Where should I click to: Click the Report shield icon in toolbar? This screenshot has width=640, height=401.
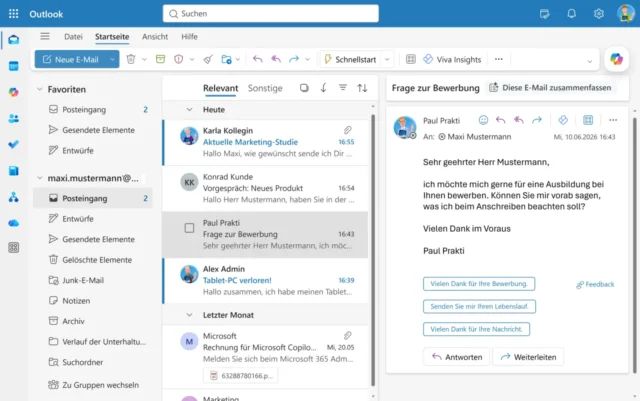pyautogui.click(x=178, y=59)
